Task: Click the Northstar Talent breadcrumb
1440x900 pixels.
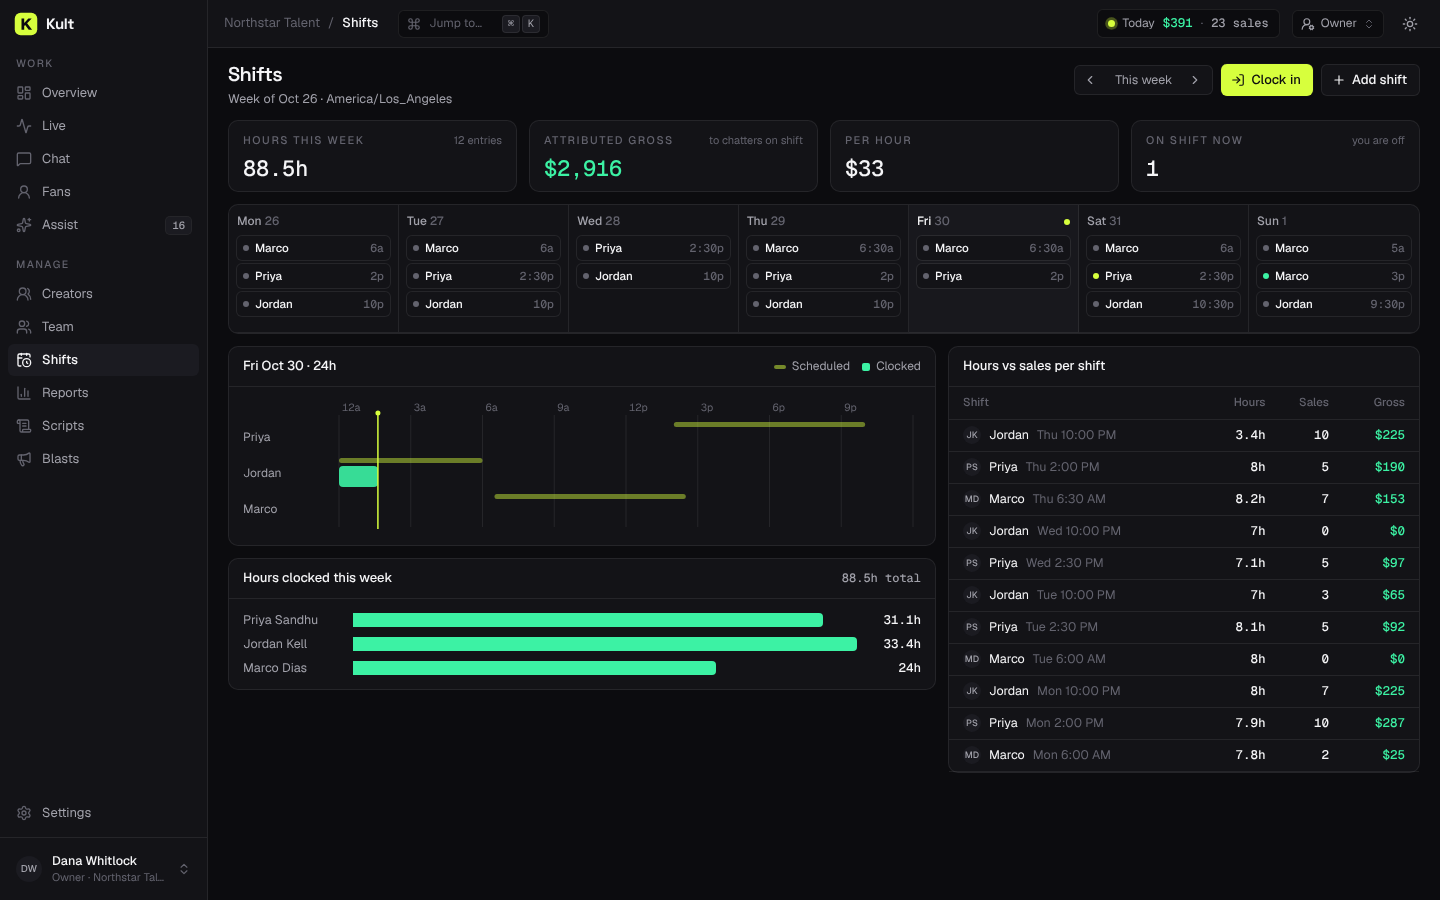Action: (x=272, y=23)
